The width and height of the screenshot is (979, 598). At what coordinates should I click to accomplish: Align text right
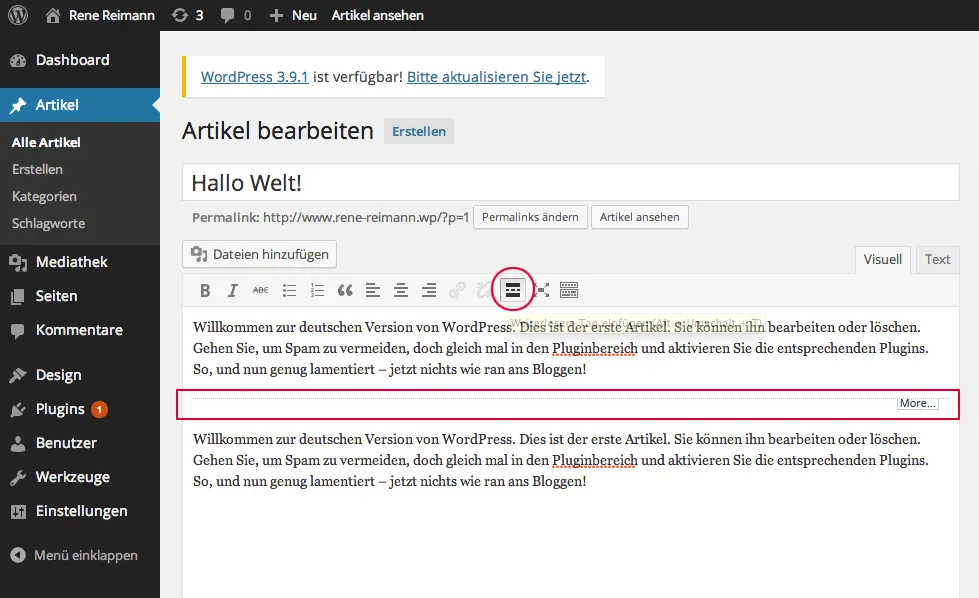pos(429,290)
